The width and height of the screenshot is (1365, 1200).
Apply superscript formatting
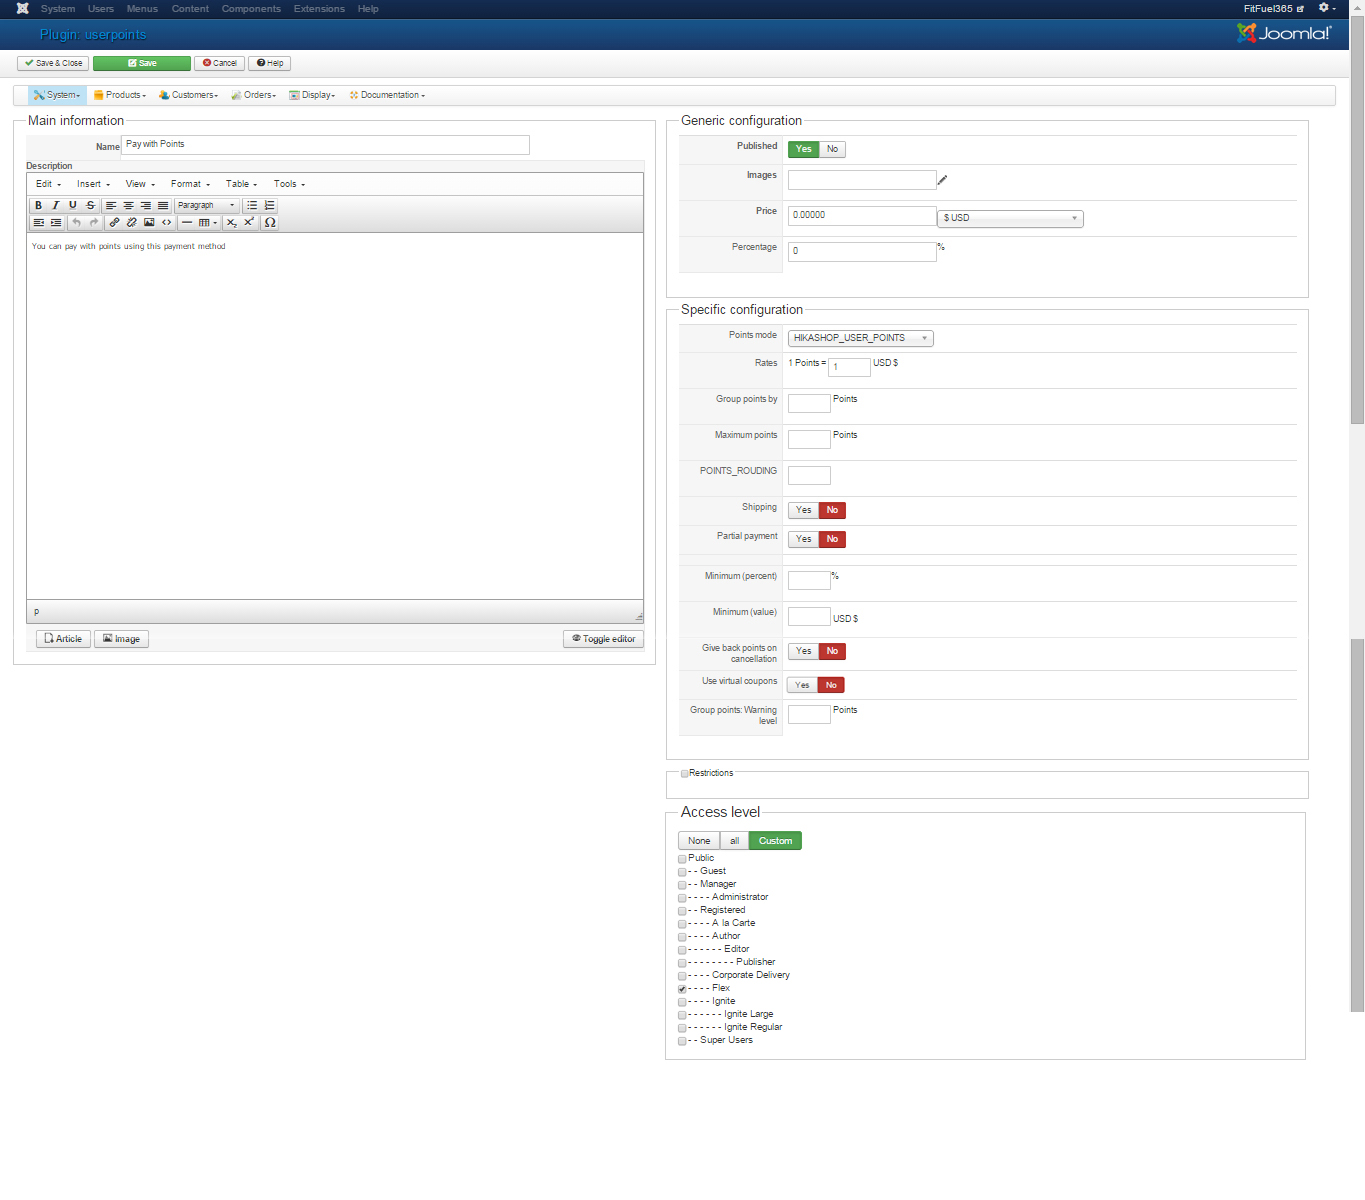249,222
